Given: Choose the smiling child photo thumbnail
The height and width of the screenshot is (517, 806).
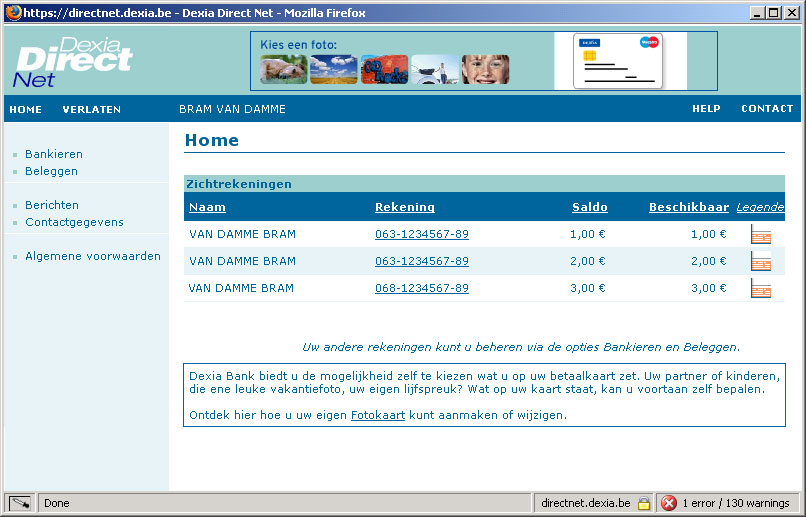Looking at the screenshot, I should (485, 69).
